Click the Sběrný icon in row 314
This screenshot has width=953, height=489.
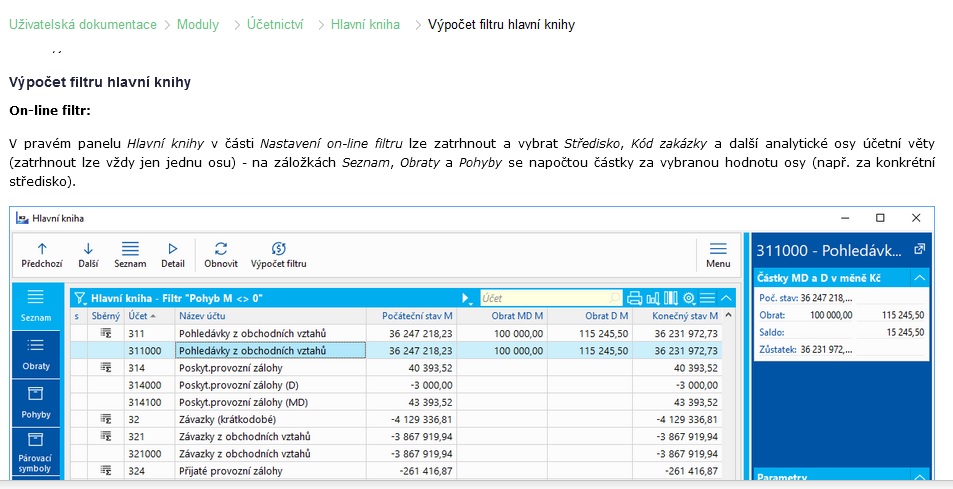106,368
